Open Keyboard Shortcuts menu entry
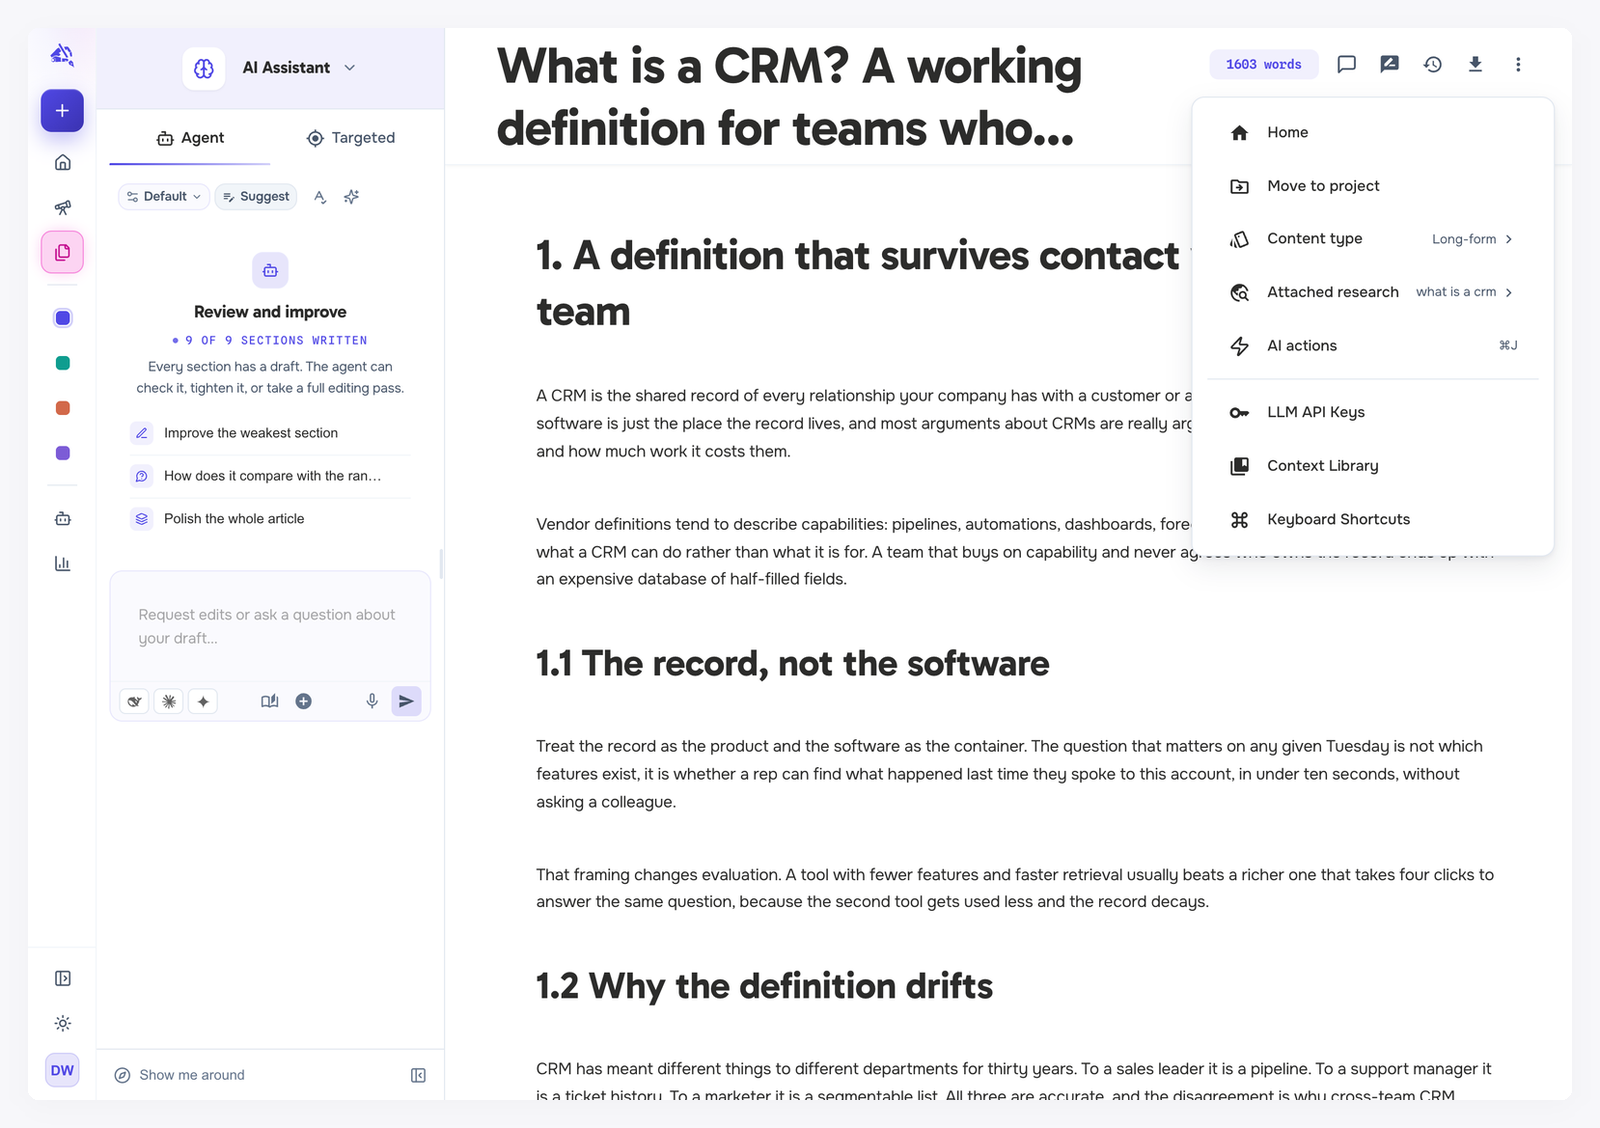 (x=1373, y=519)
